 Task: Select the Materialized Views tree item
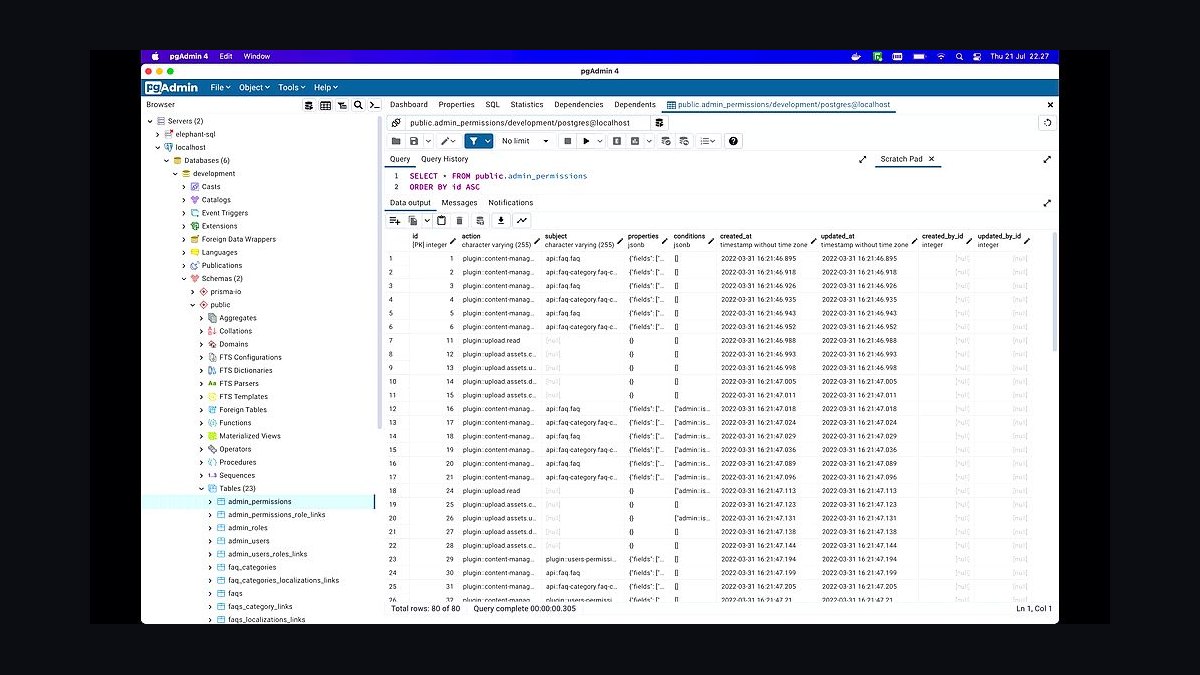pos(250,436)
